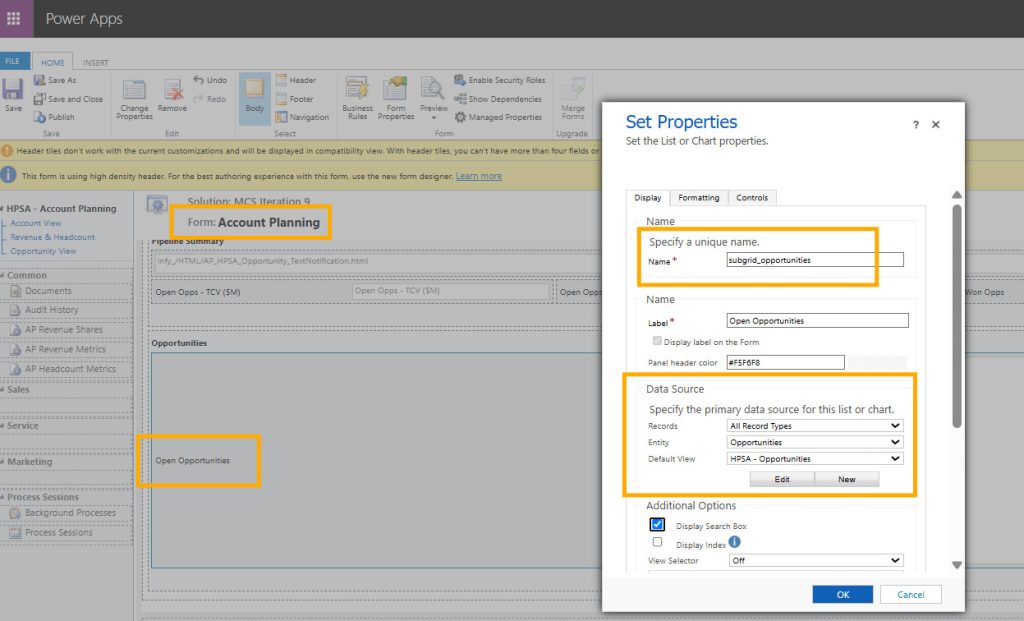Publish the form
Screen dimensions: 1024x621
[54, 117]
